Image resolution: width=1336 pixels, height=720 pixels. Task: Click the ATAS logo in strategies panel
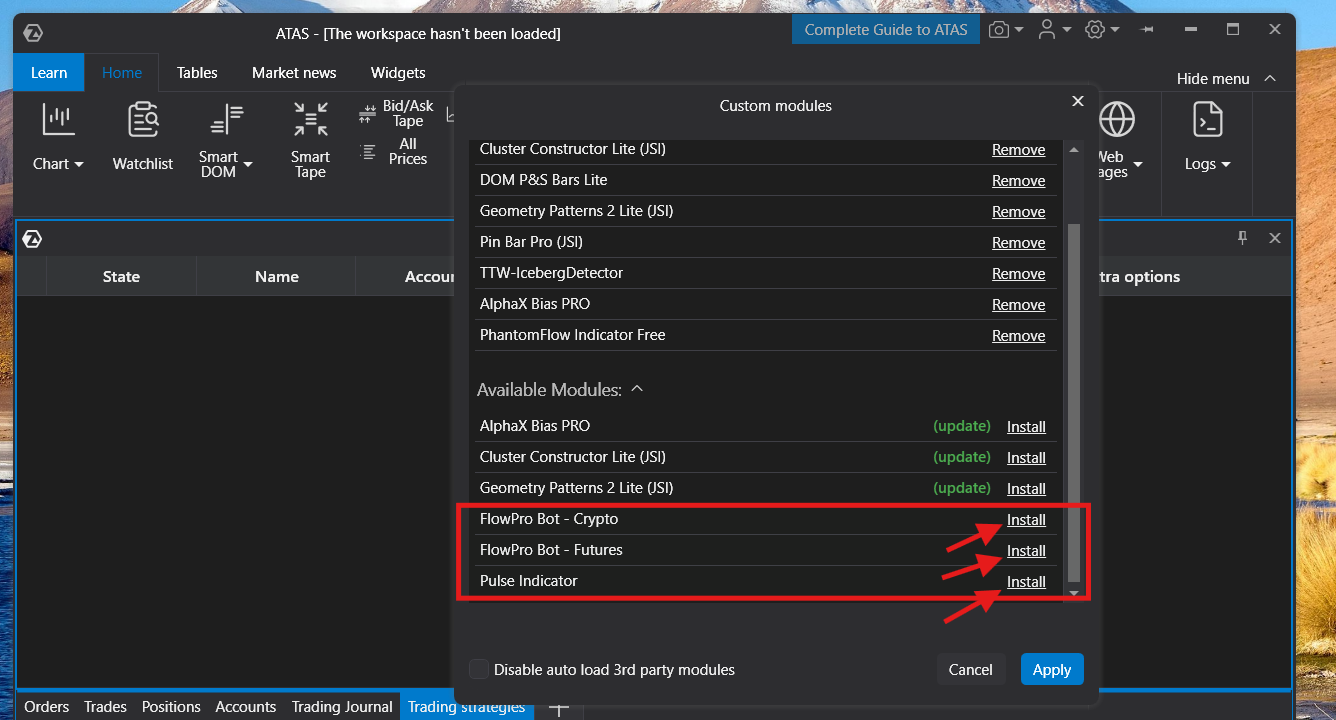[32, 239]
